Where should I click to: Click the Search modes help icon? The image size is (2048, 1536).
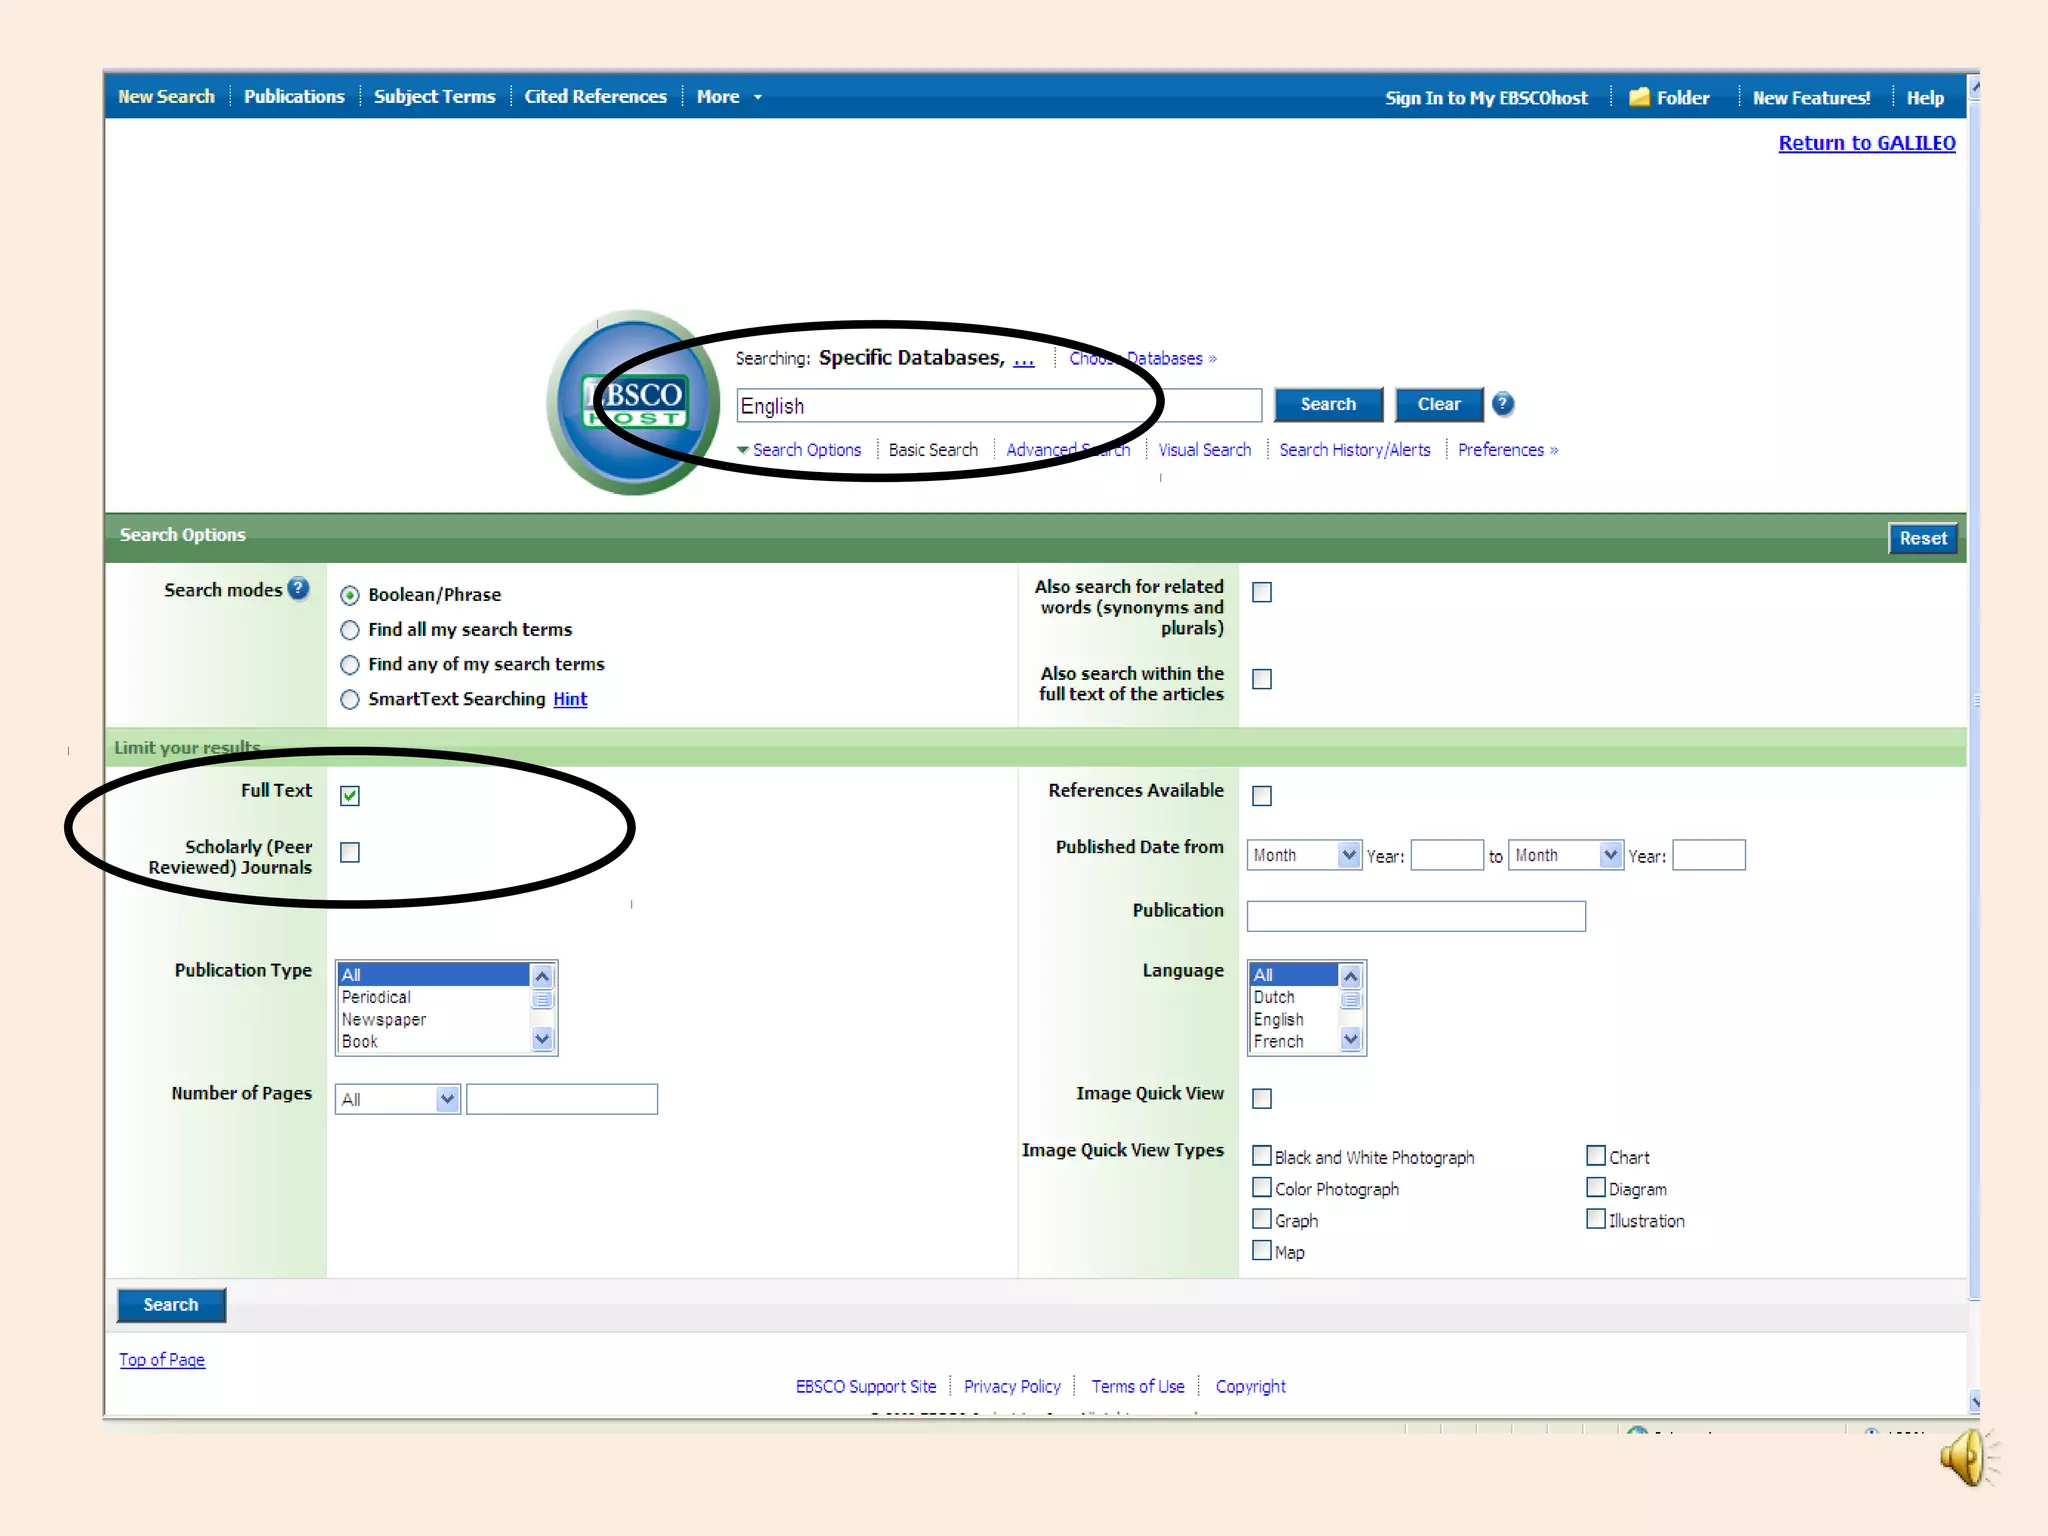(x=298, y=589)
